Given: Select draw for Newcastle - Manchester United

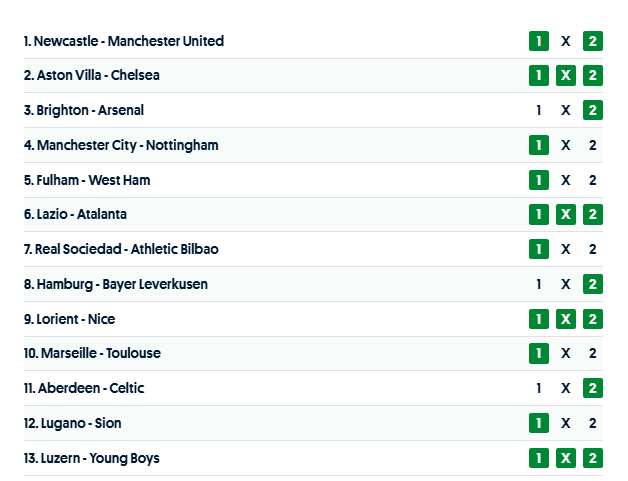Looking at the screenshot, I should point(566,41).
